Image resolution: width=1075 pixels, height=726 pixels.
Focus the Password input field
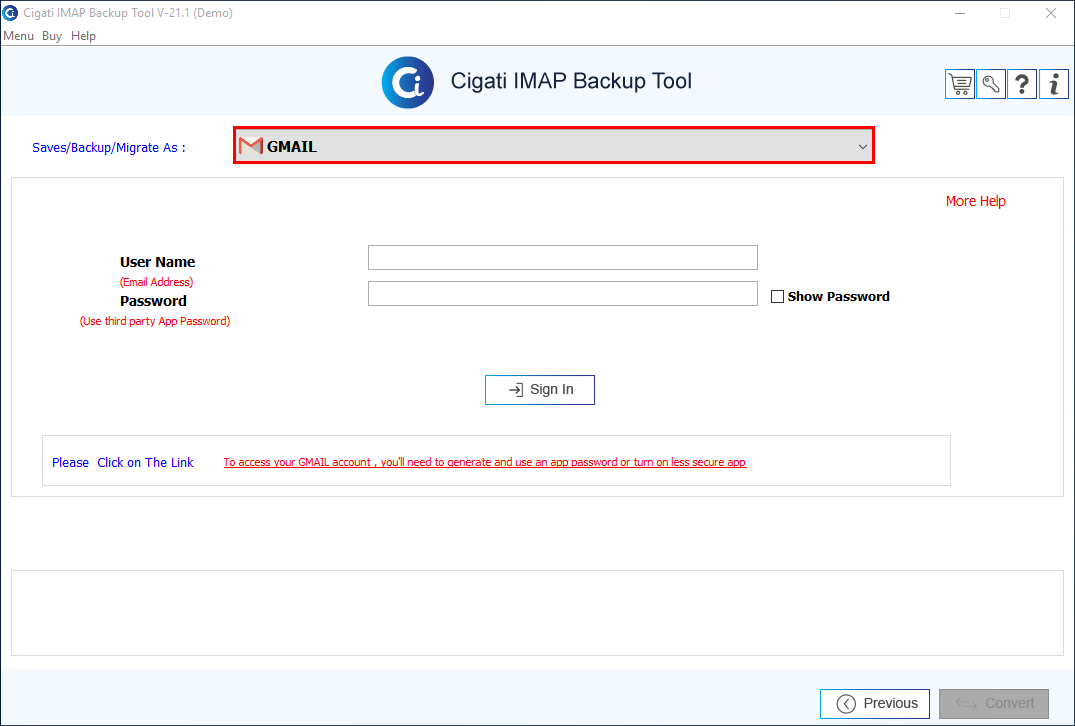(563, 293)
